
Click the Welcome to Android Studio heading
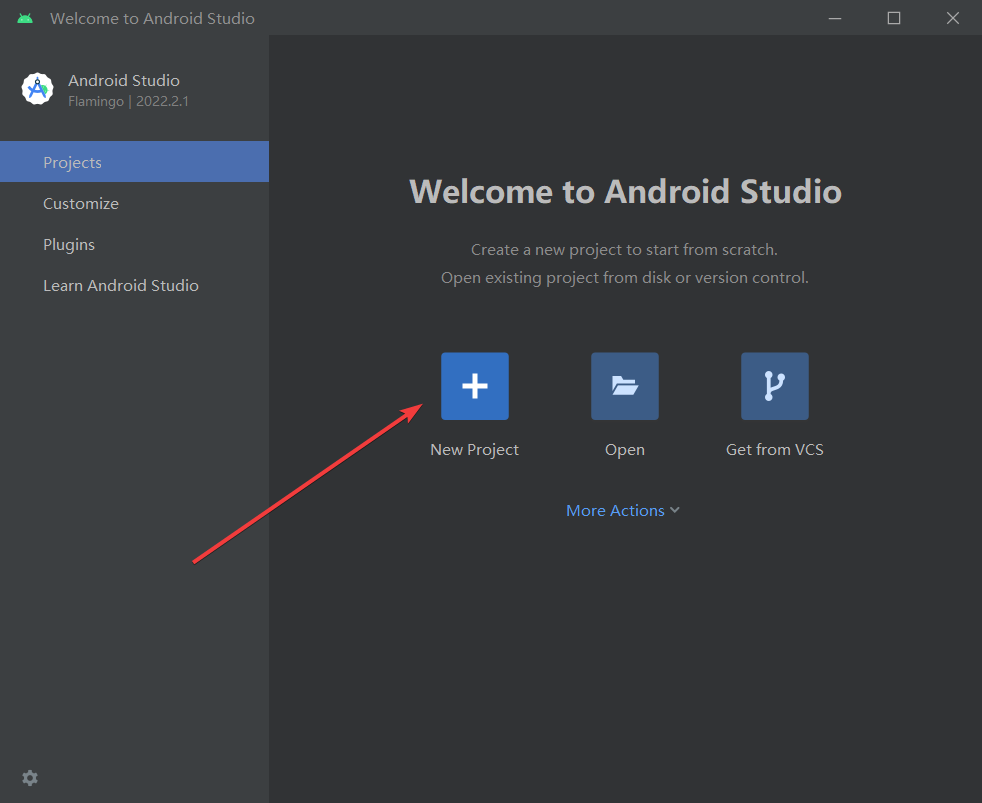[625, 191]
